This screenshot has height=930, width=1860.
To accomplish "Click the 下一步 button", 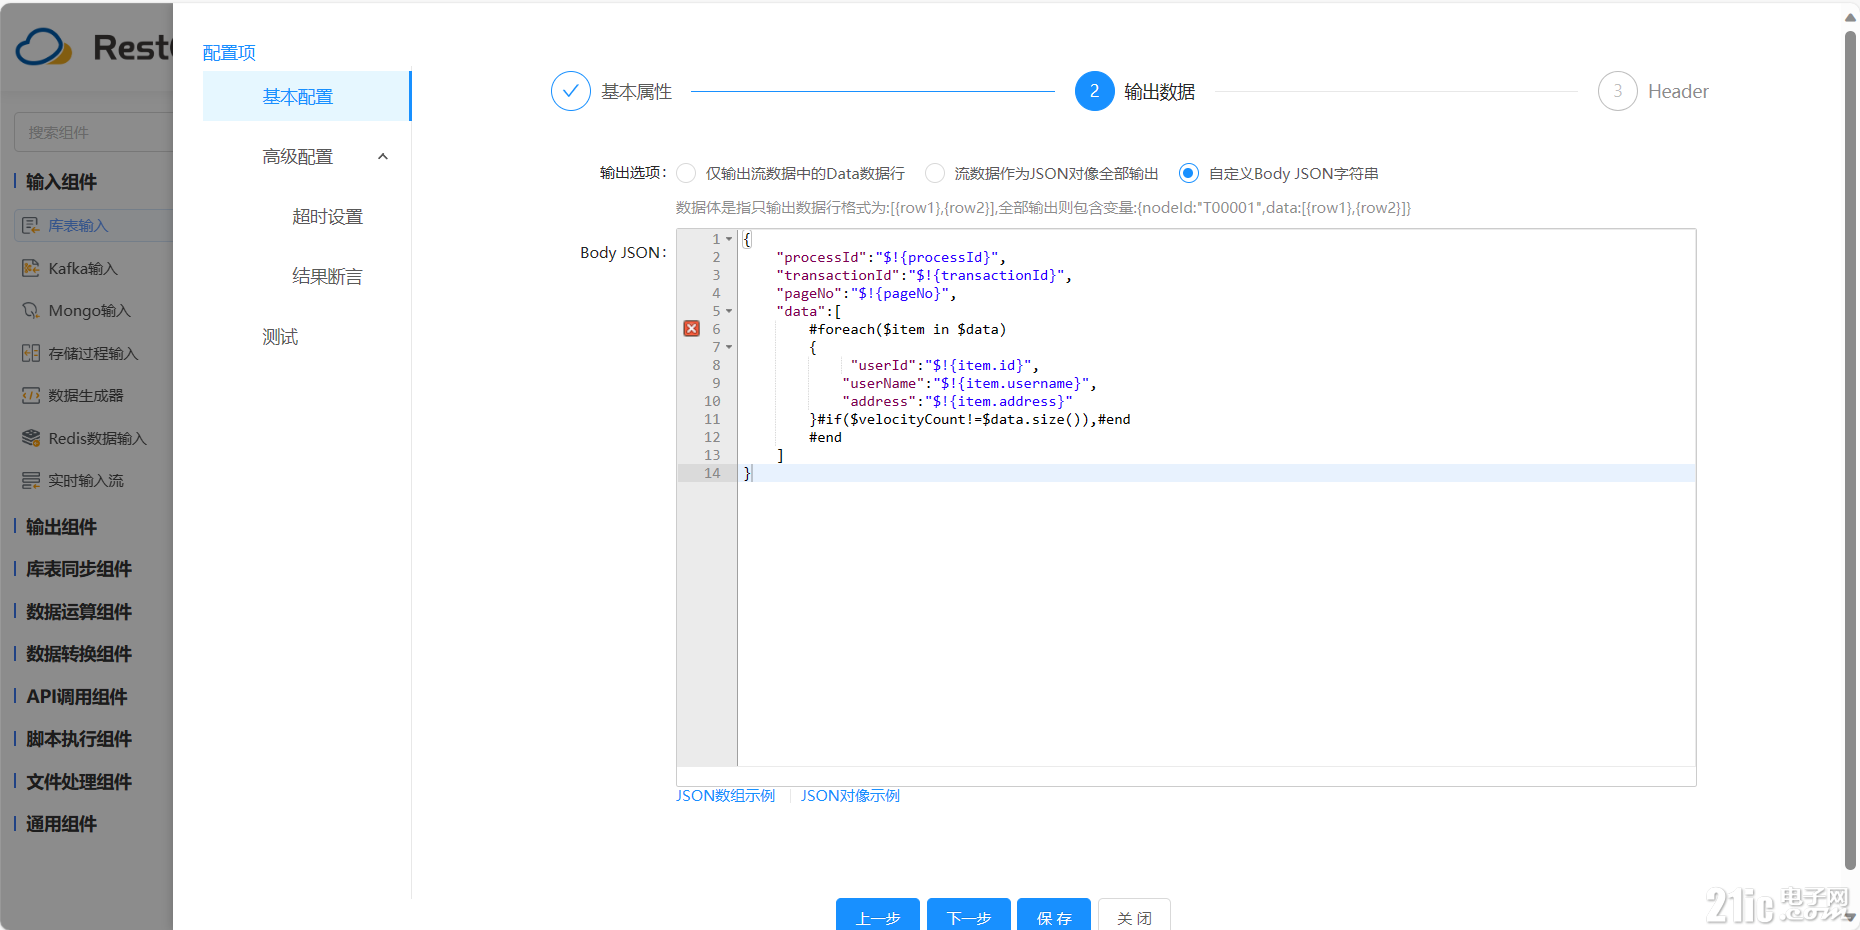I will pyautogui.click(x=969, y=916).
